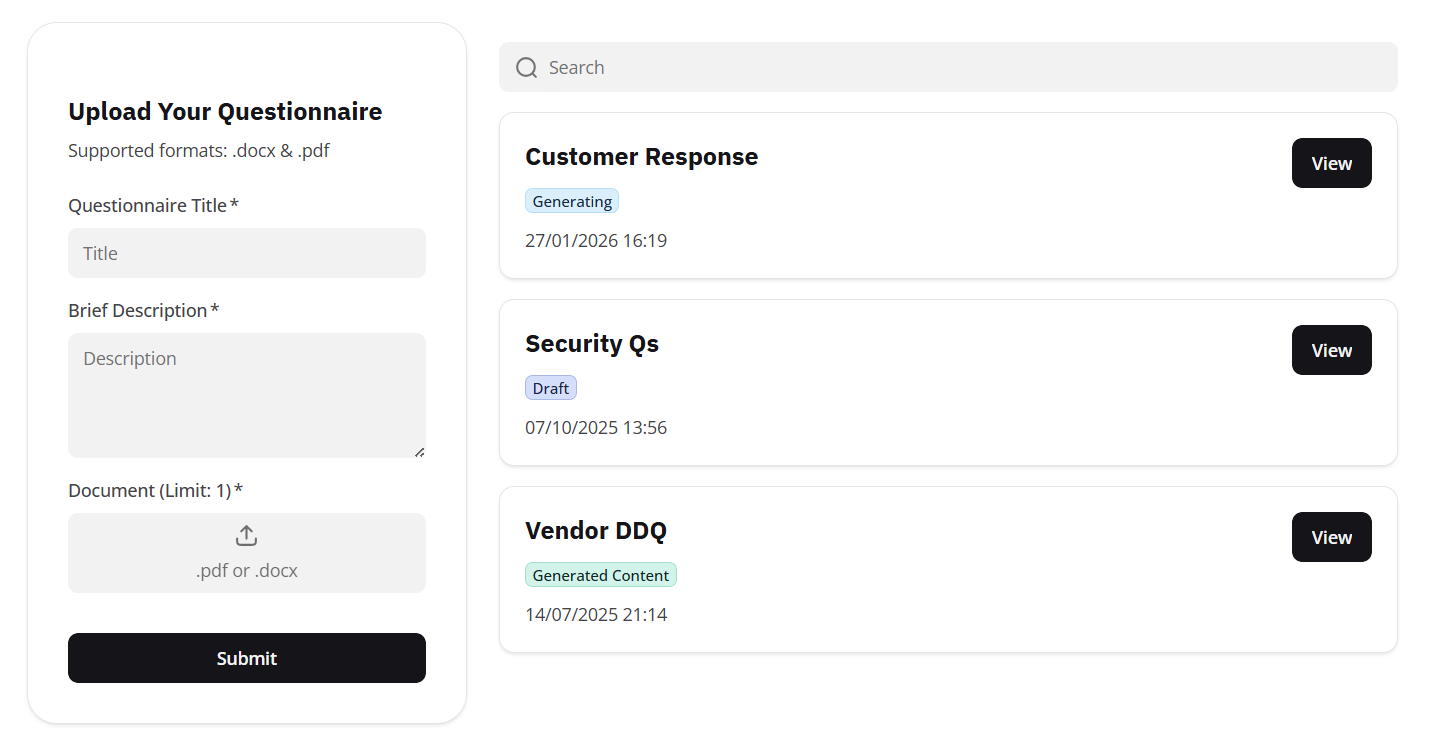Click the Questionnaire Title label
Viewport: 1430px width, 743px height.
[x=148, y=205]
